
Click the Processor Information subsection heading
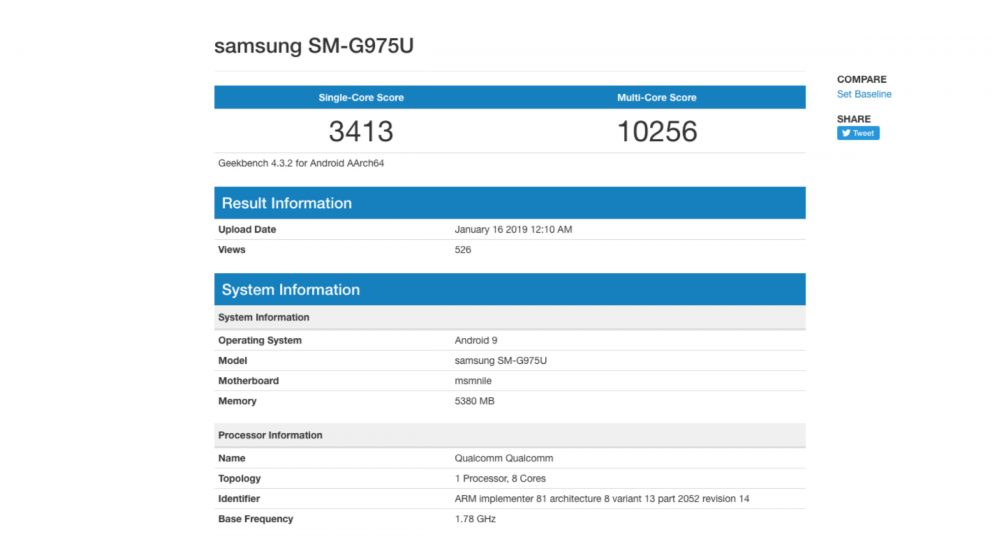coord(270,435)
